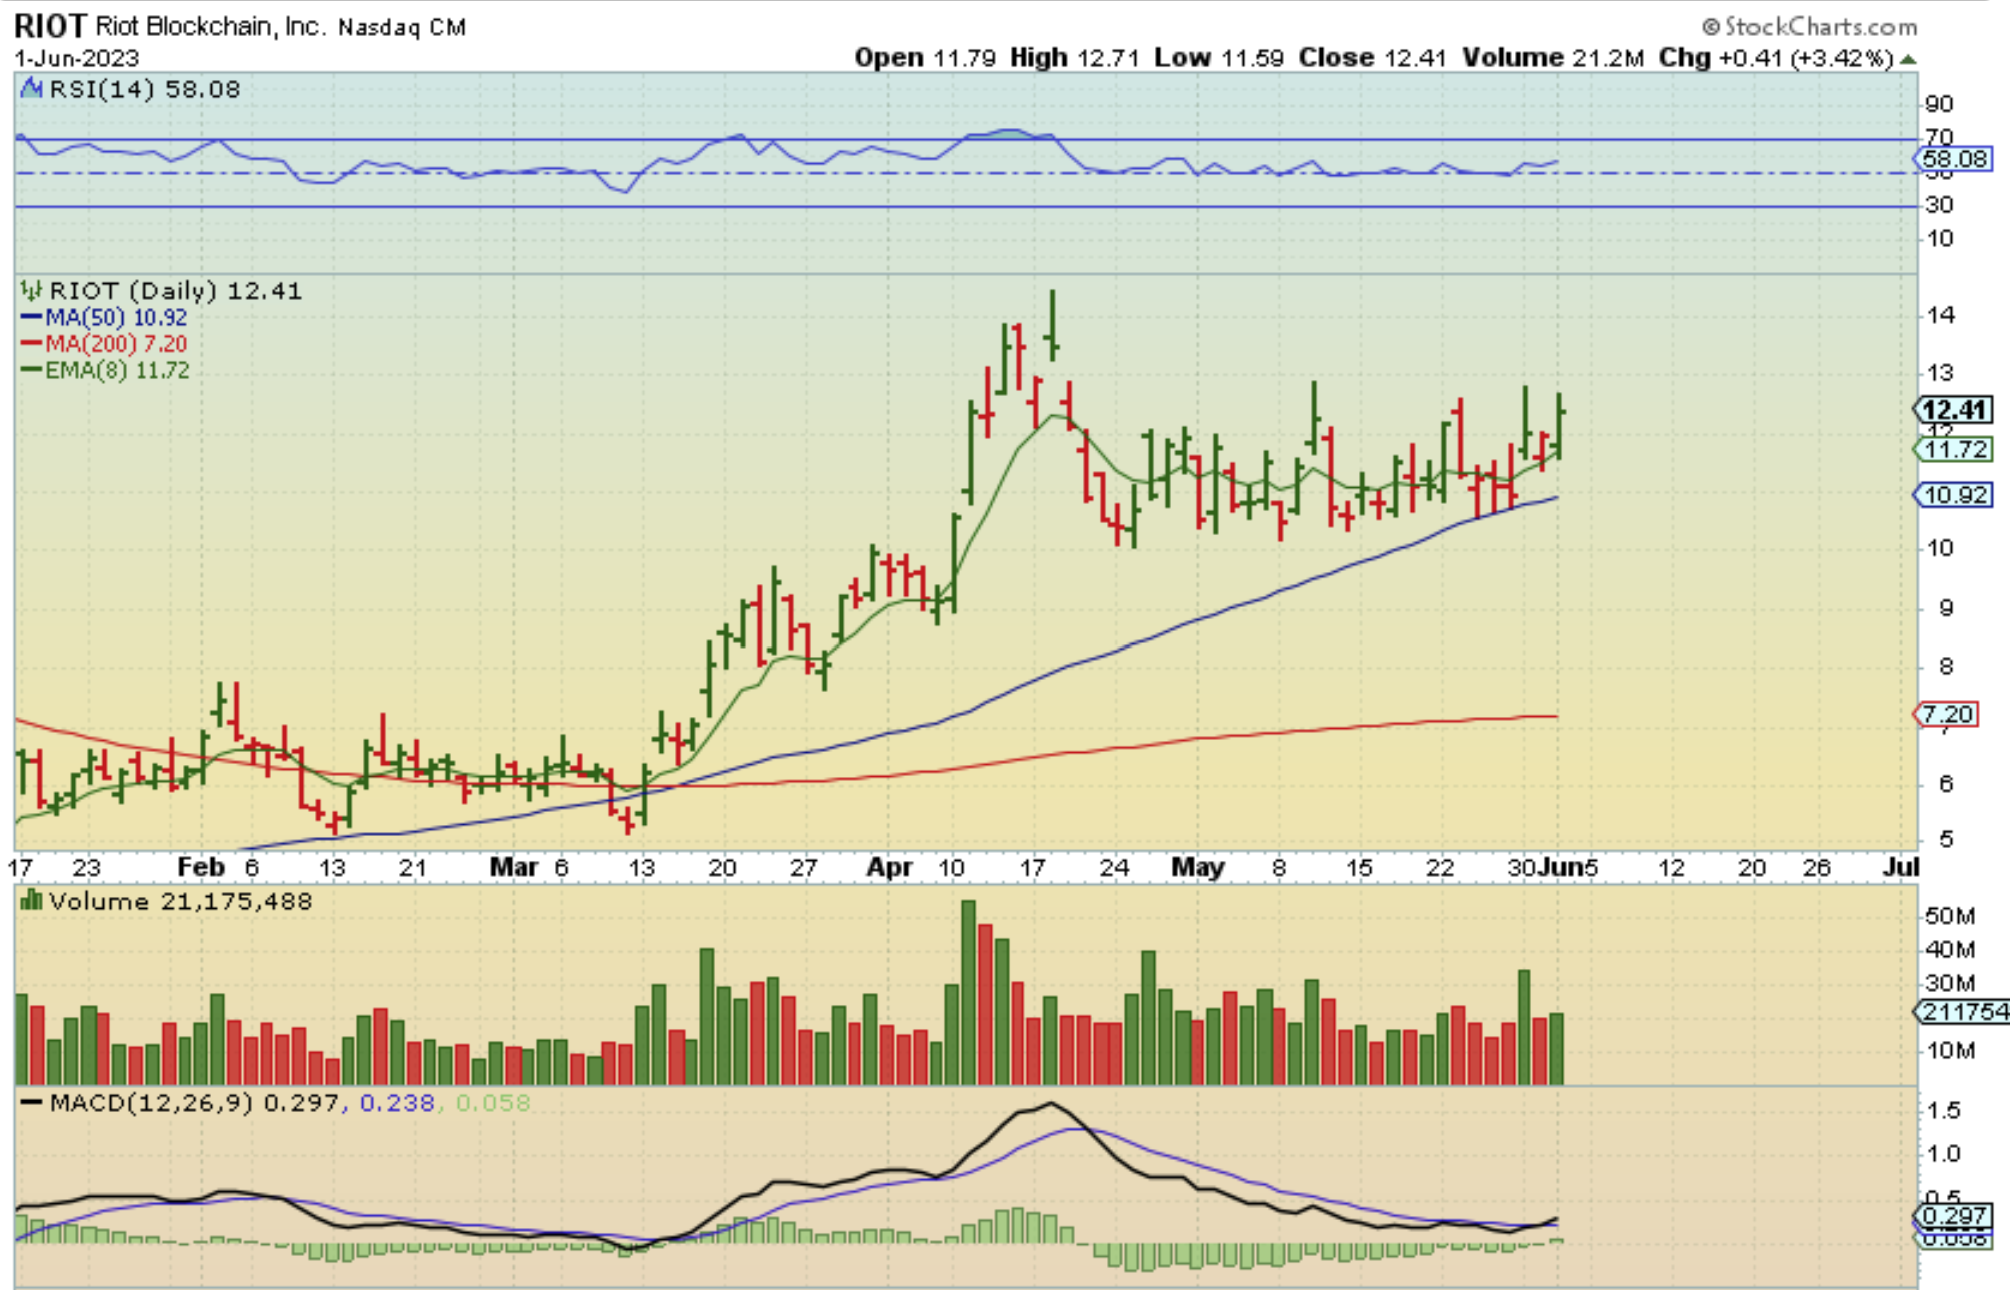The image size is (2010, 1290).
Task: Click the green up-arrow beside Chg percentage
Action: (x=1908, y=59)
